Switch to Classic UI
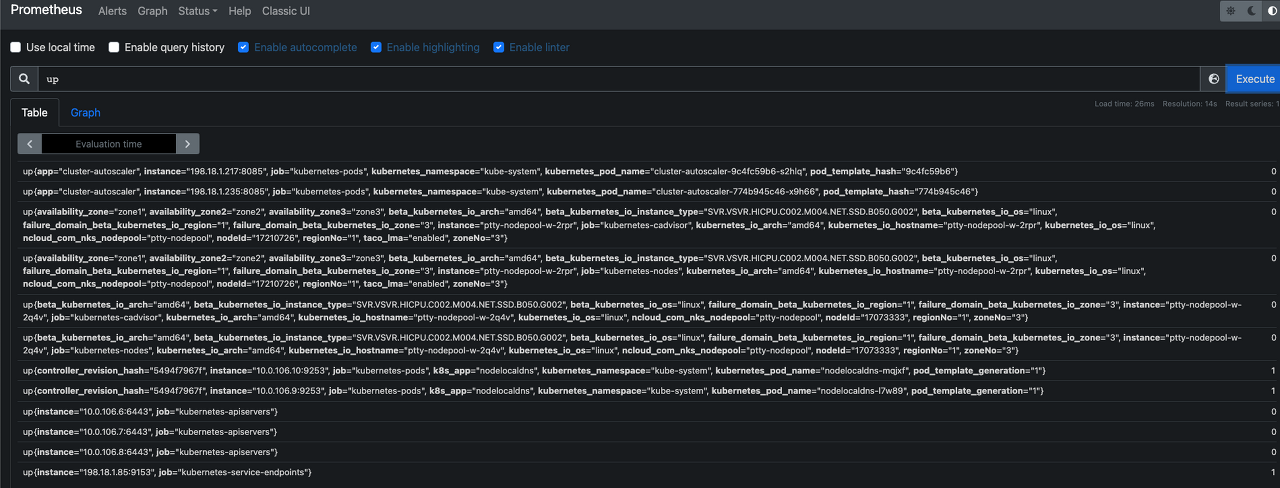Image resolution: width=1280 pixels, height=488 pixels. [x=286, y=11]
